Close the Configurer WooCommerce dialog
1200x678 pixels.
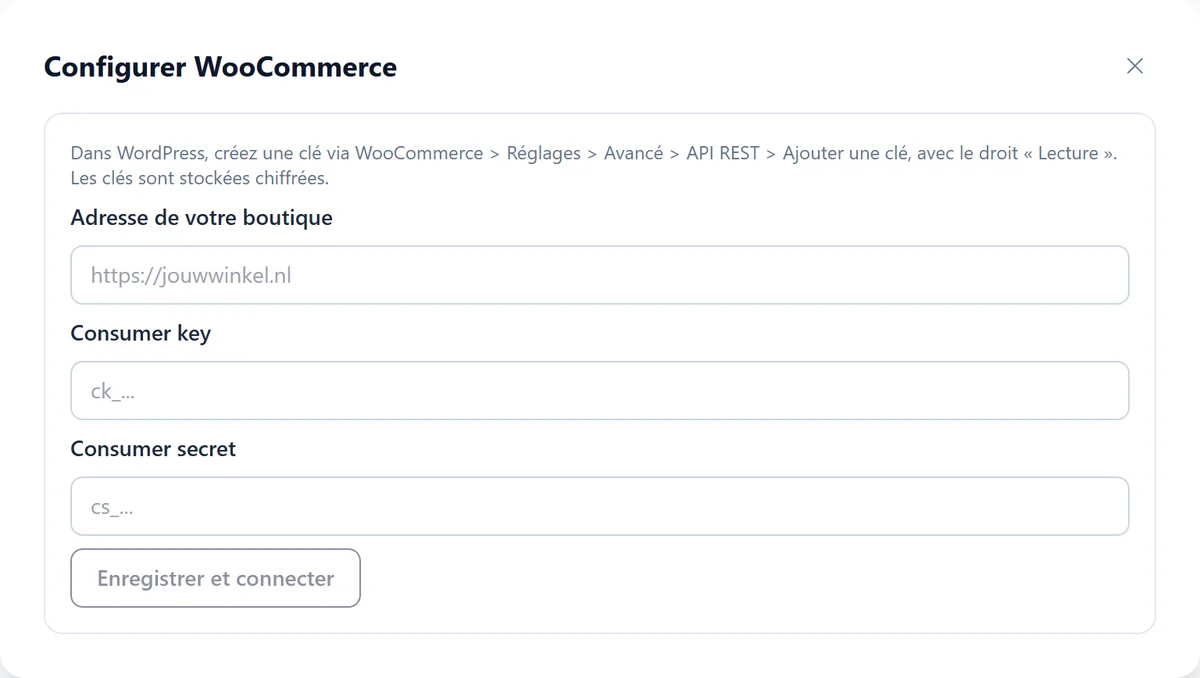click(x=1134, y=66)
